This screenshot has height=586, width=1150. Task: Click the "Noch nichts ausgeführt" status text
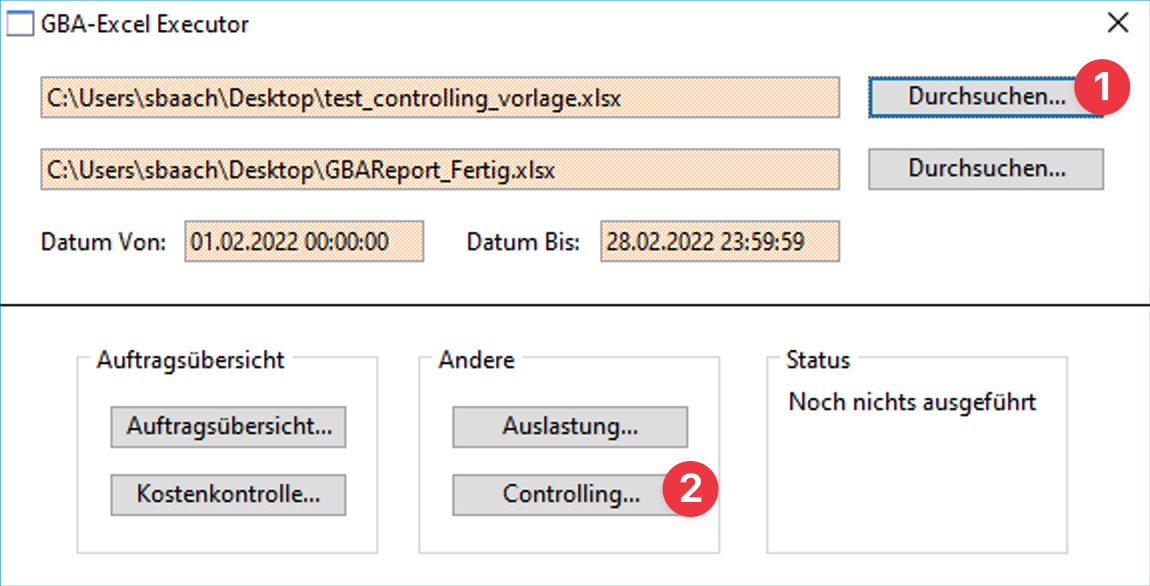tap(912, 402)
